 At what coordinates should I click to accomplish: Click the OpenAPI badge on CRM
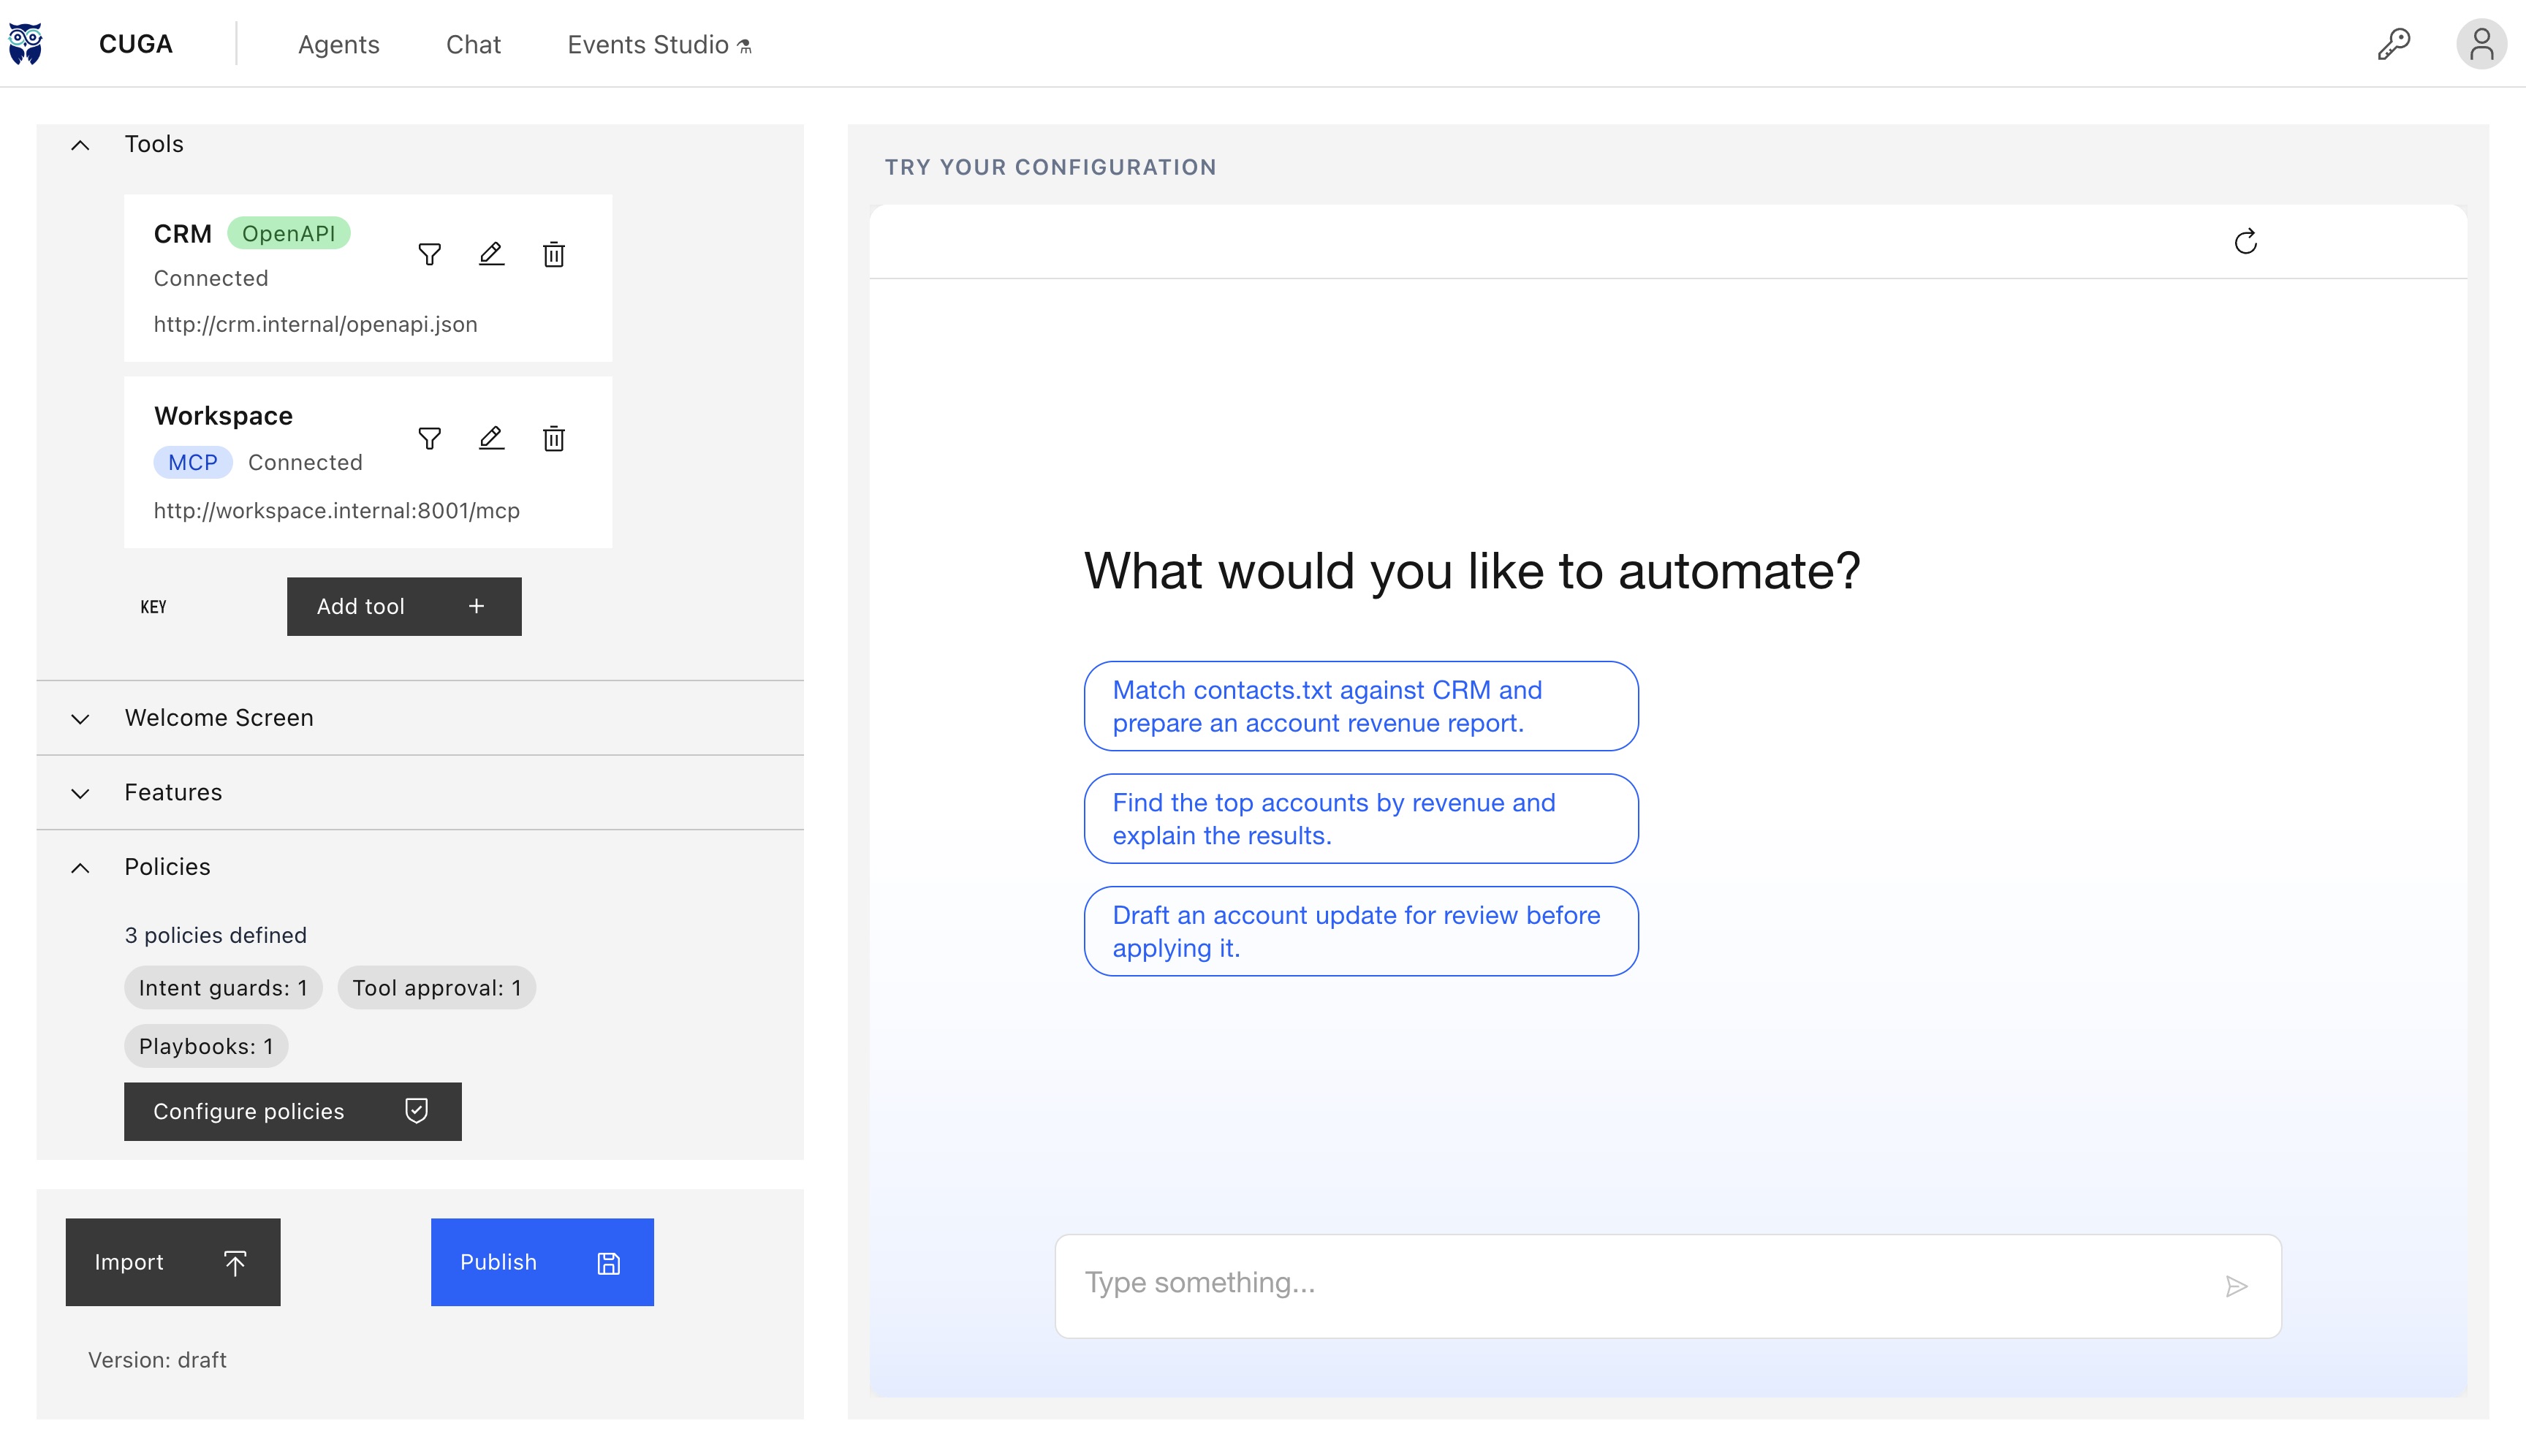pos(289,233)
